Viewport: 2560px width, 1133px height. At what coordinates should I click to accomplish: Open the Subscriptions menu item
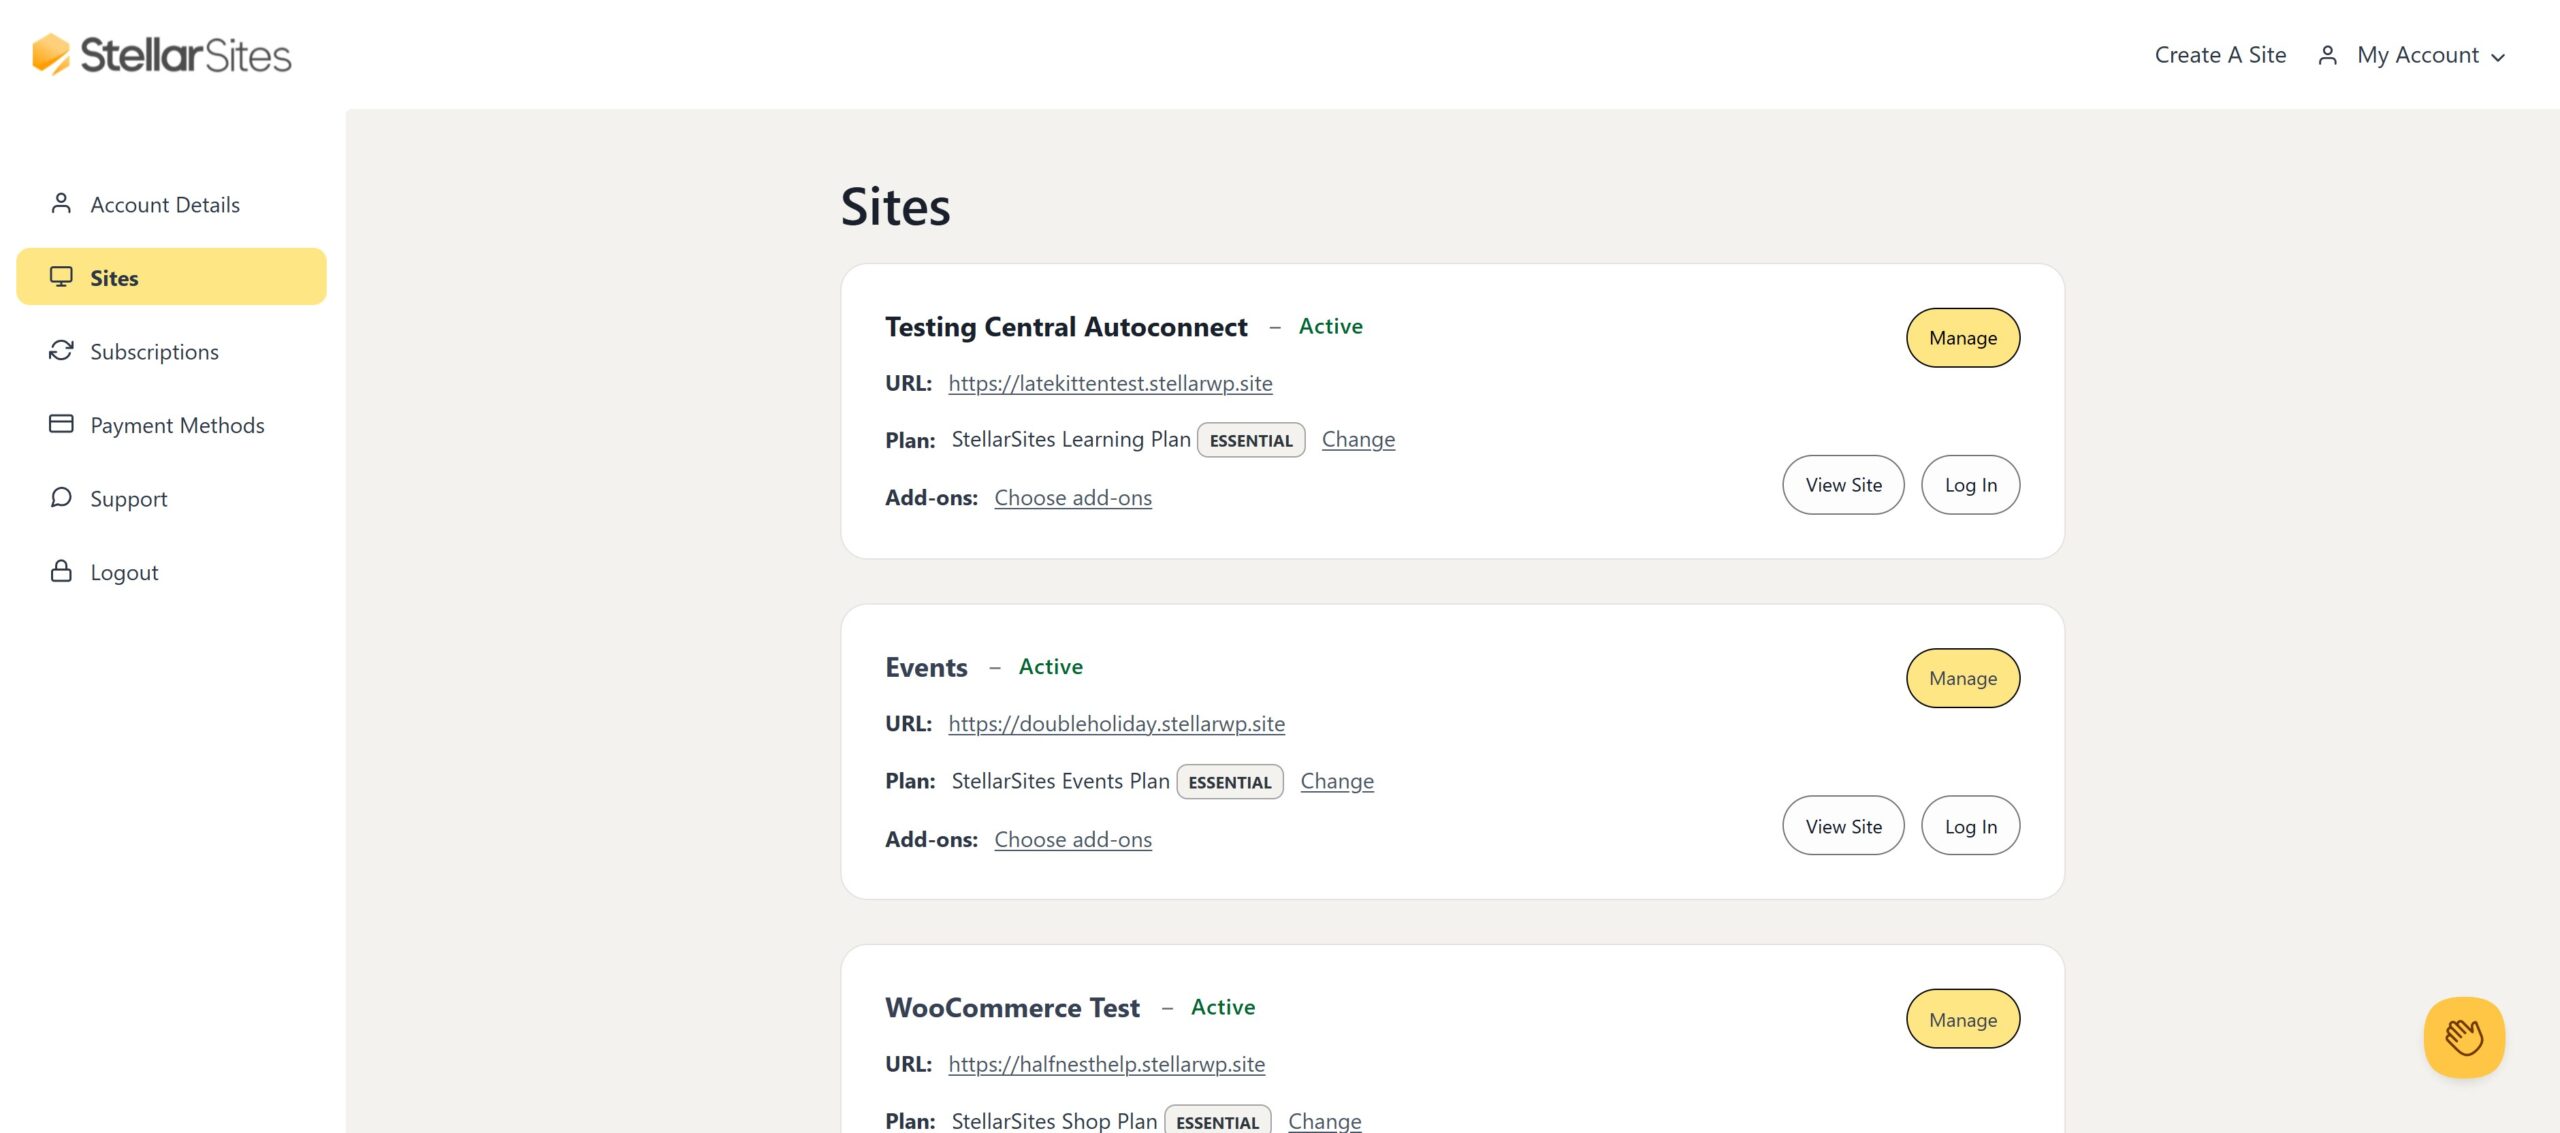coord(154,351)
